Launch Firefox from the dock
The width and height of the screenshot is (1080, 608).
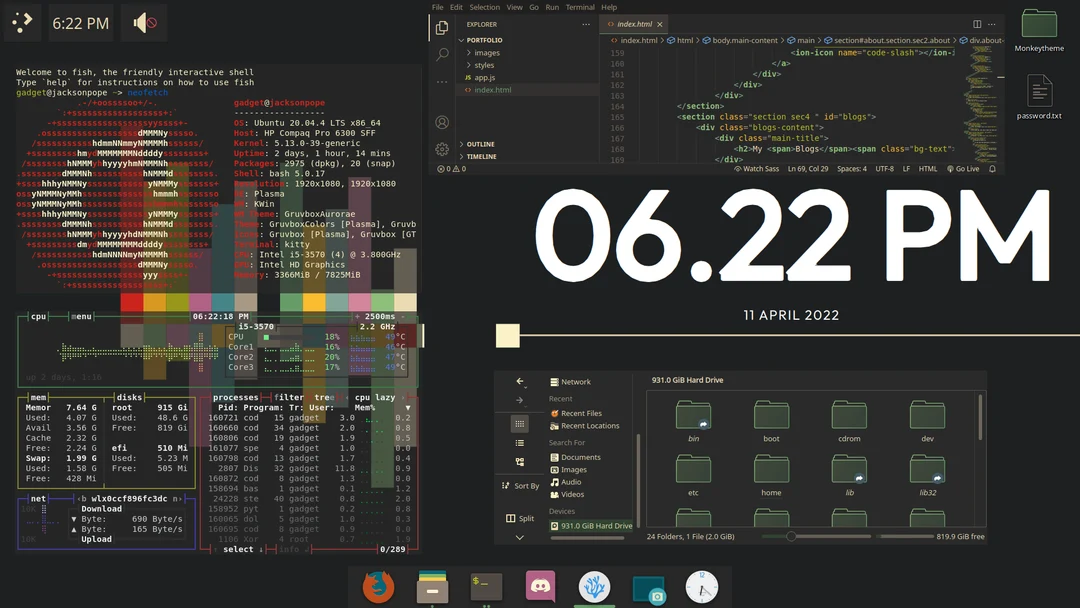[378, 588]
